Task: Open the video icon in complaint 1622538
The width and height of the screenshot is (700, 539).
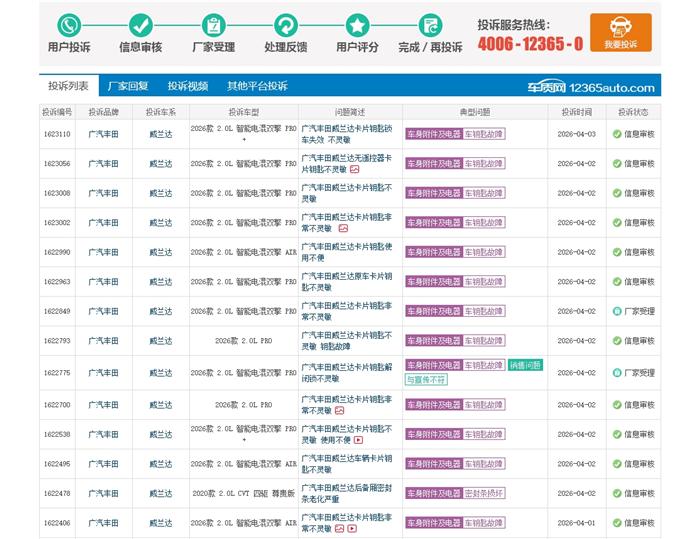Action: [357, 441]
